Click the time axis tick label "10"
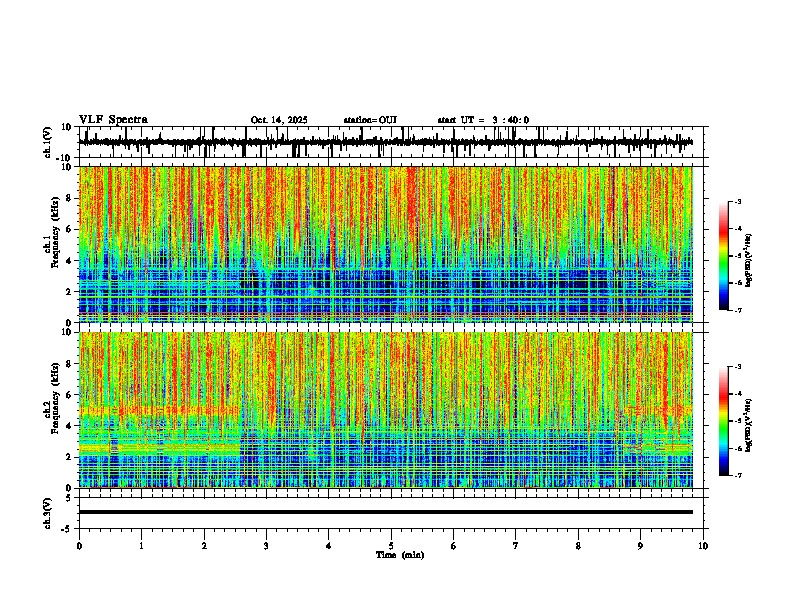792x612 pixels. [703, 546]
